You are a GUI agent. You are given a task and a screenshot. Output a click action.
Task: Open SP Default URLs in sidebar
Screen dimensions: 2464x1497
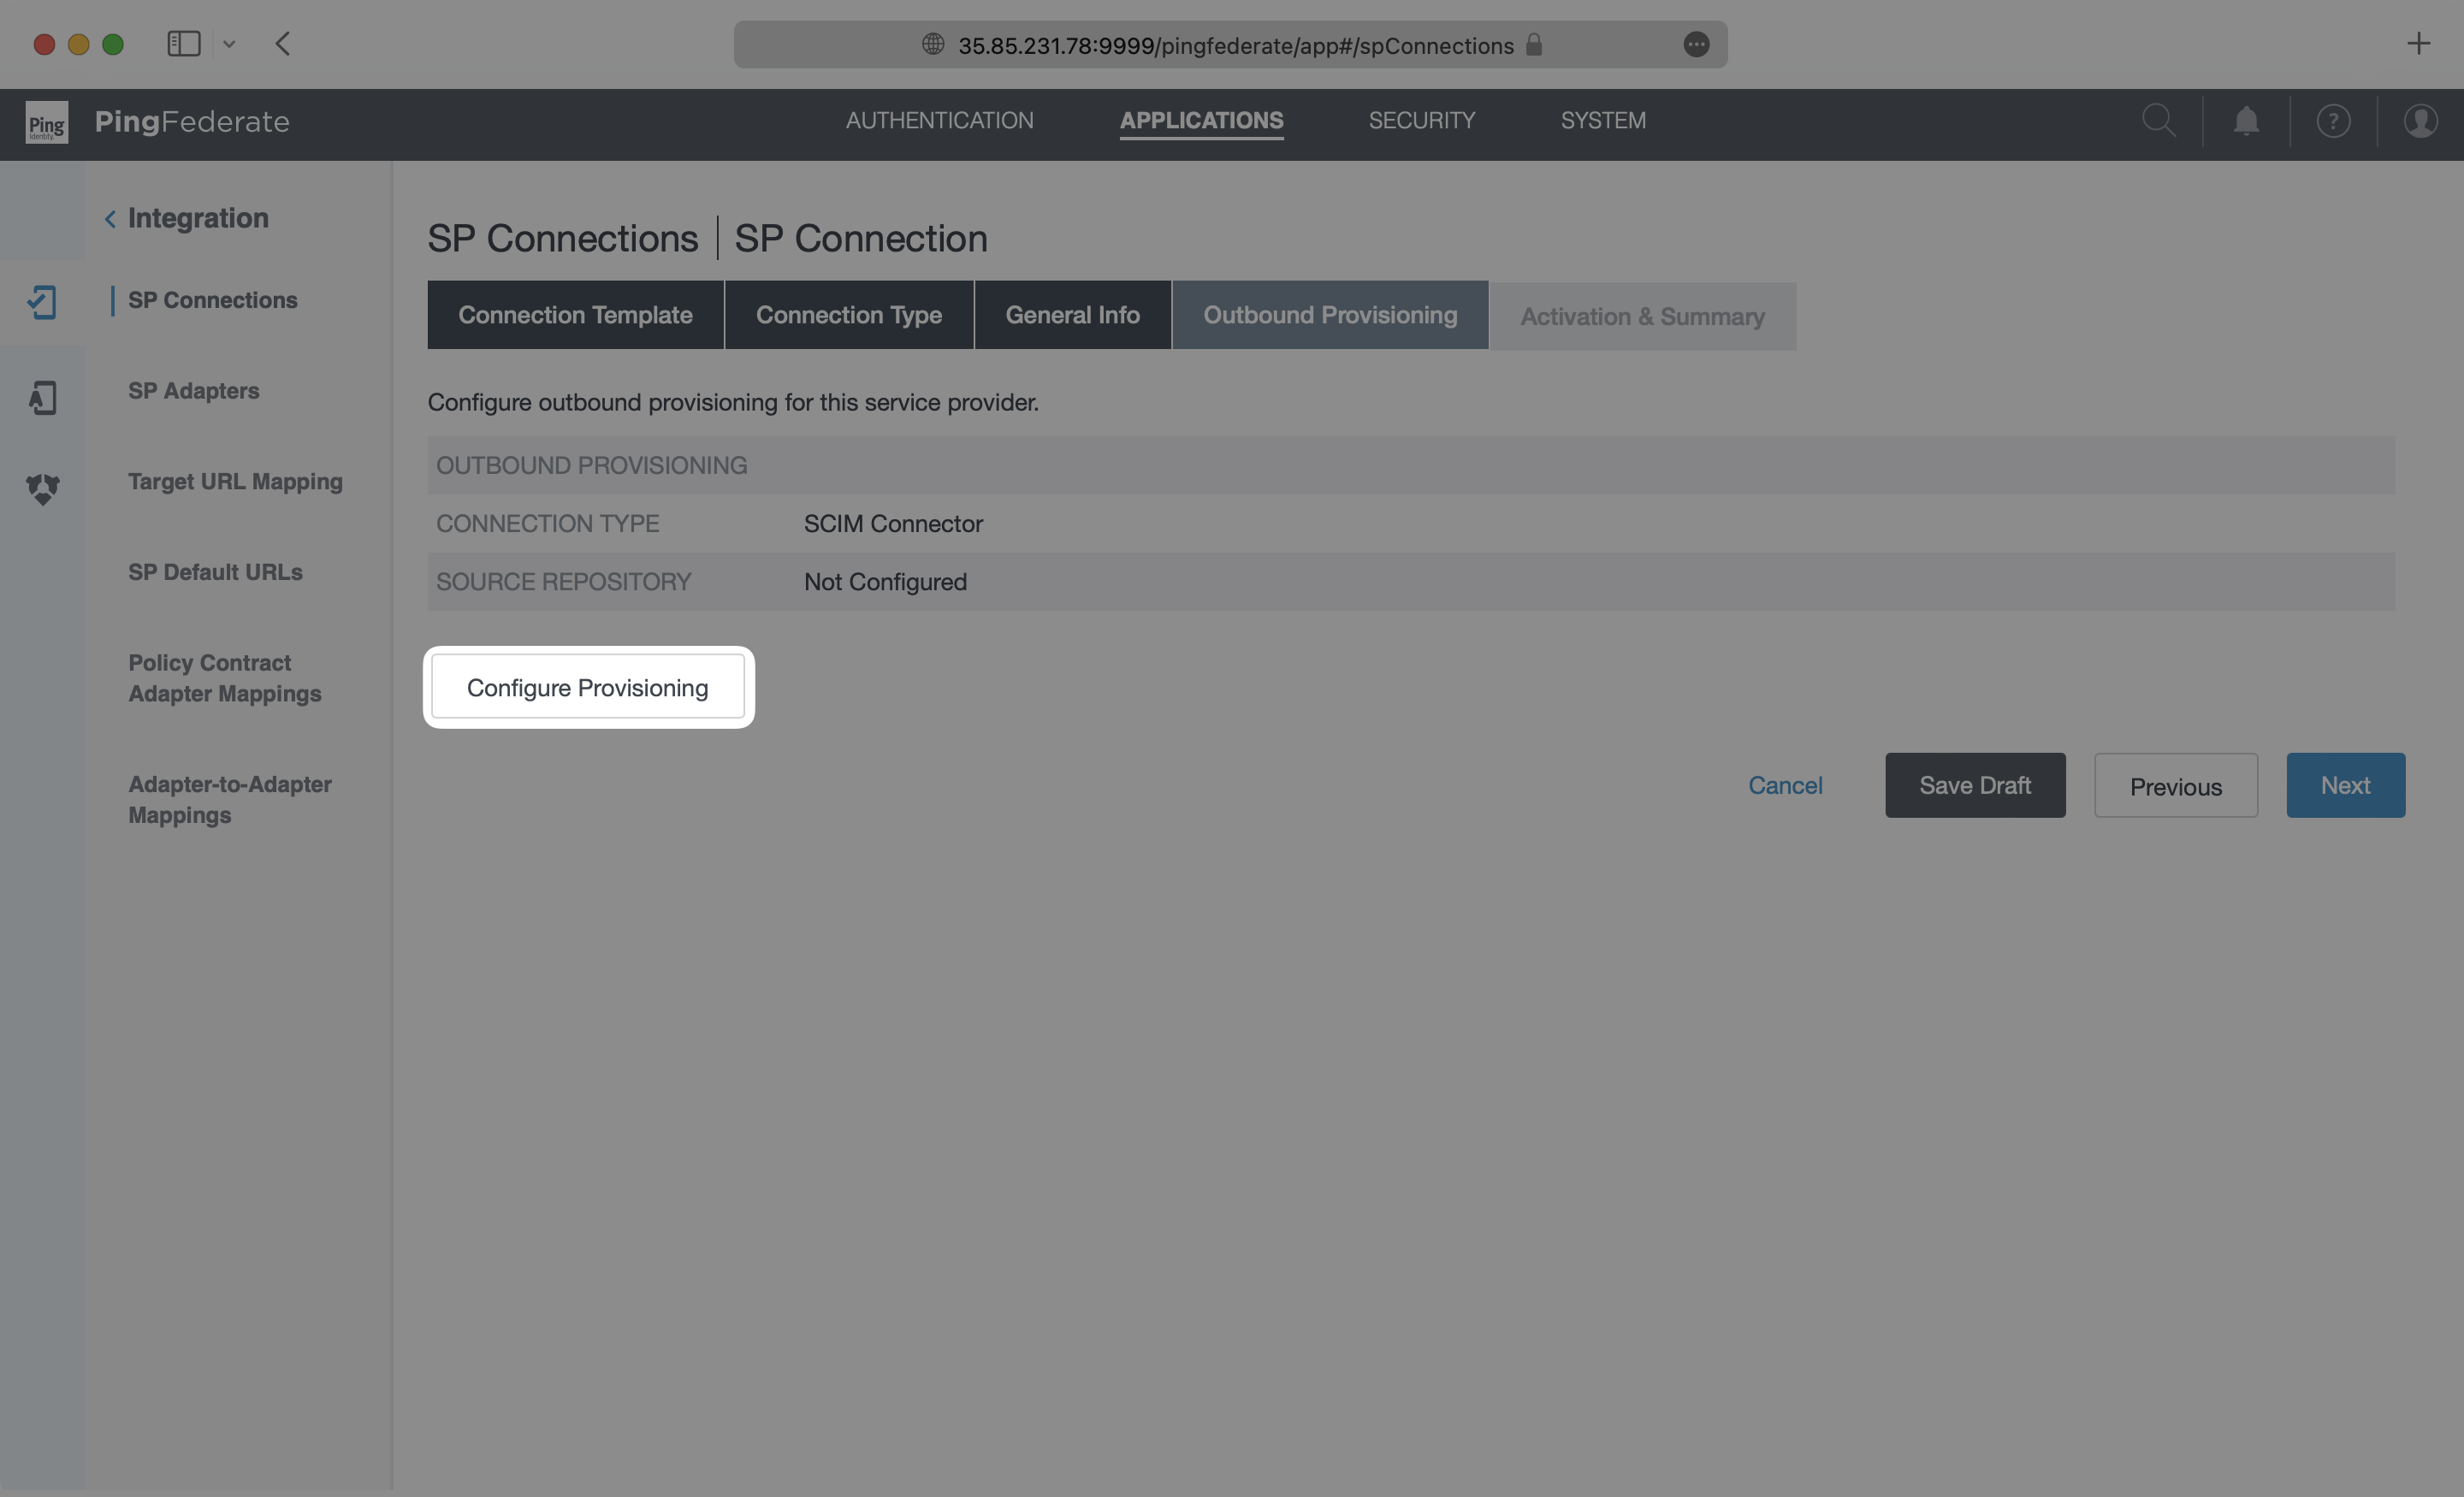[215, 572]
